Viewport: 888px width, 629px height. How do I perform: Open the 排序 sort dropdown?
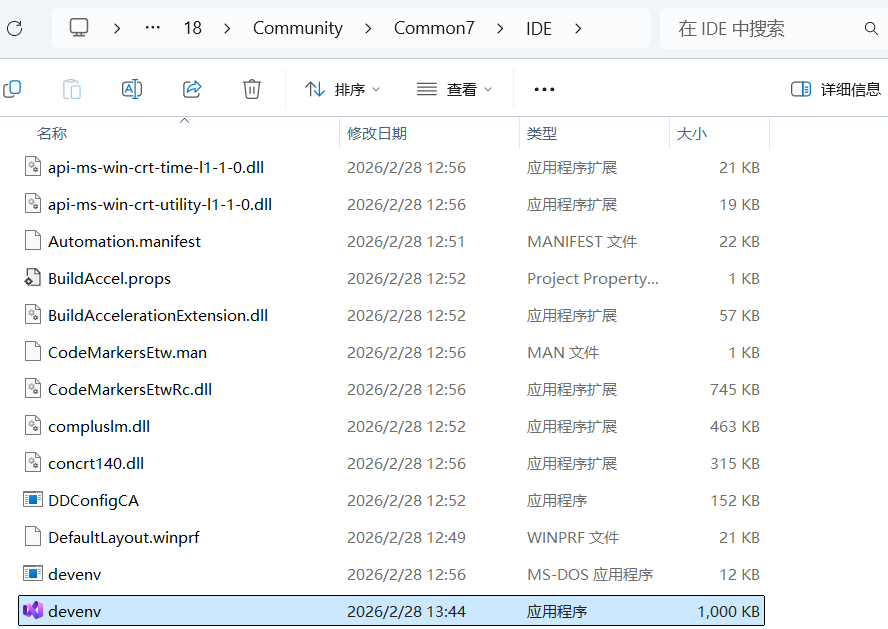(342, 89)
